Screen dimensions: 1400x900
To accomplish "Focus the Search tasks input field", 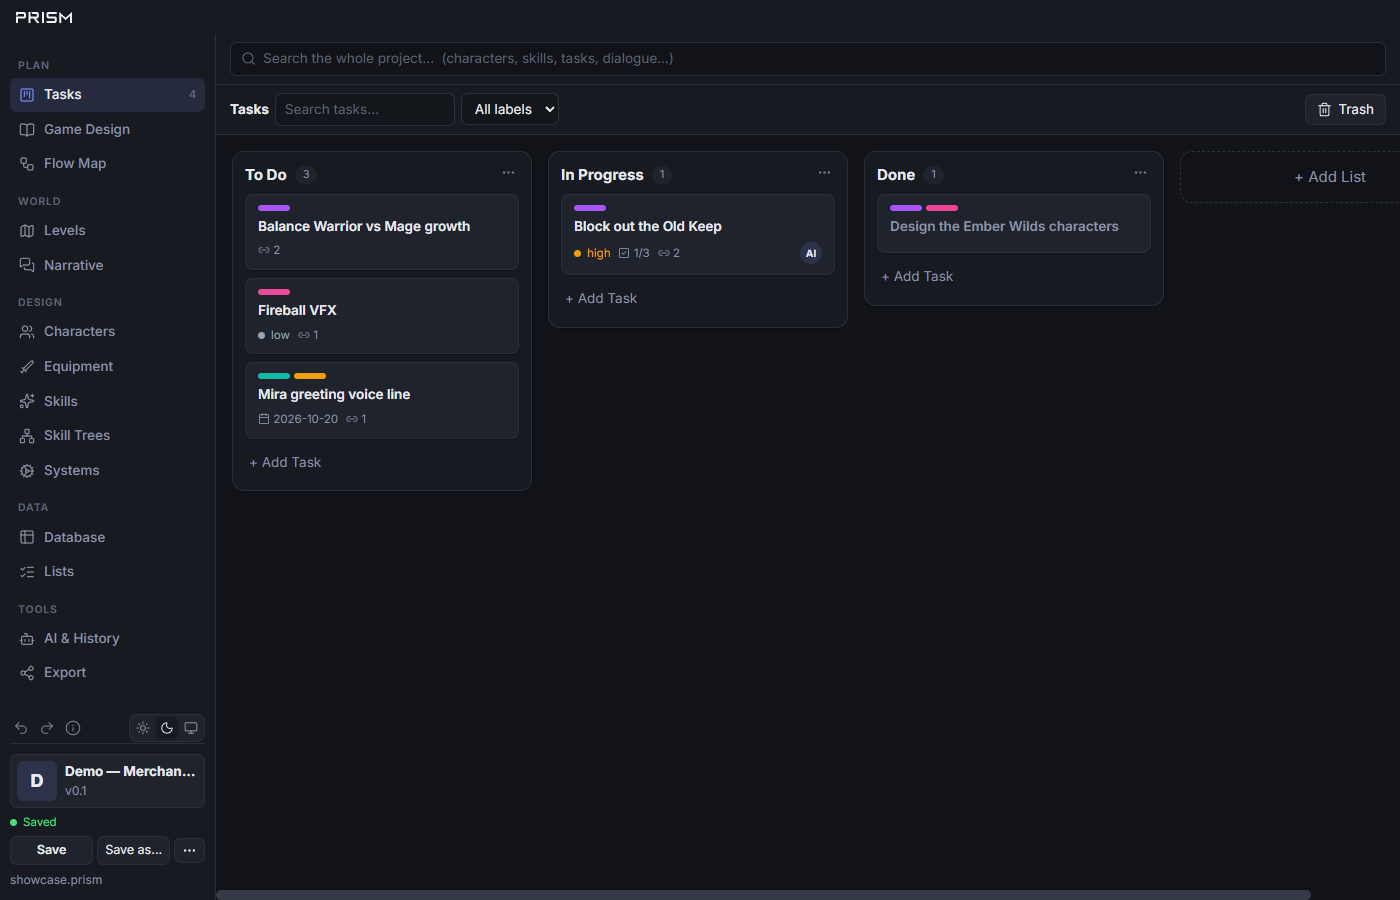I will 365,109.
